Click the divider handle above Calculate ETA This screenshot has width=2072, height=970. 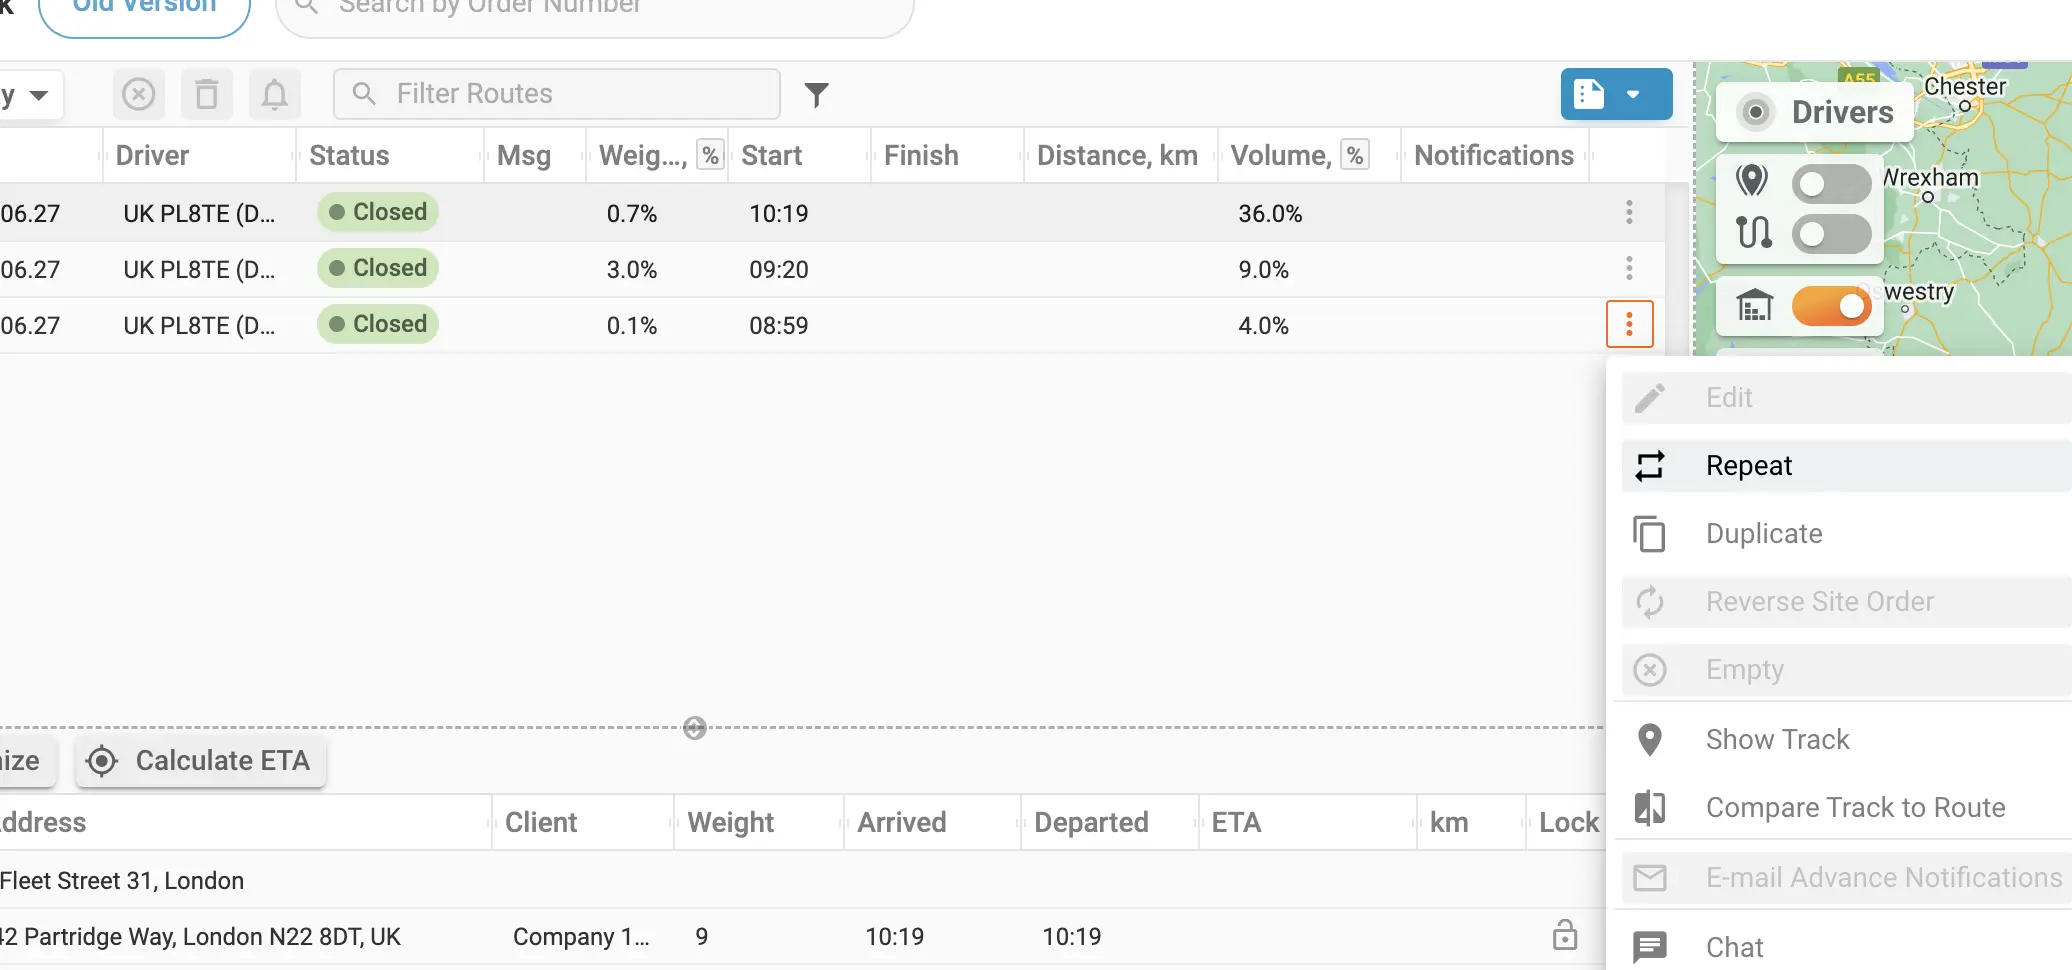695,728
